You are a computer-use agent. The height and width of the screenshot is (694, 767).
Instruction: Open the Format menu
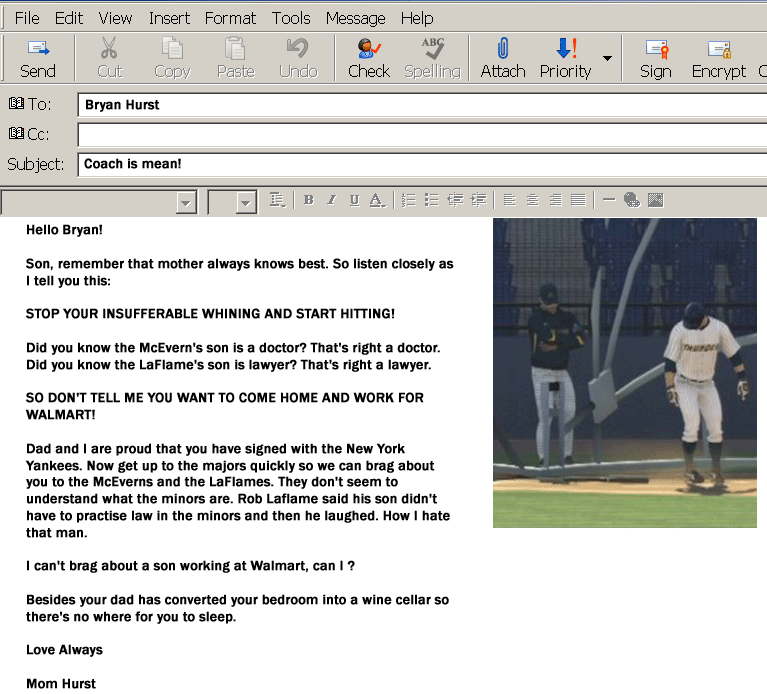230,18
